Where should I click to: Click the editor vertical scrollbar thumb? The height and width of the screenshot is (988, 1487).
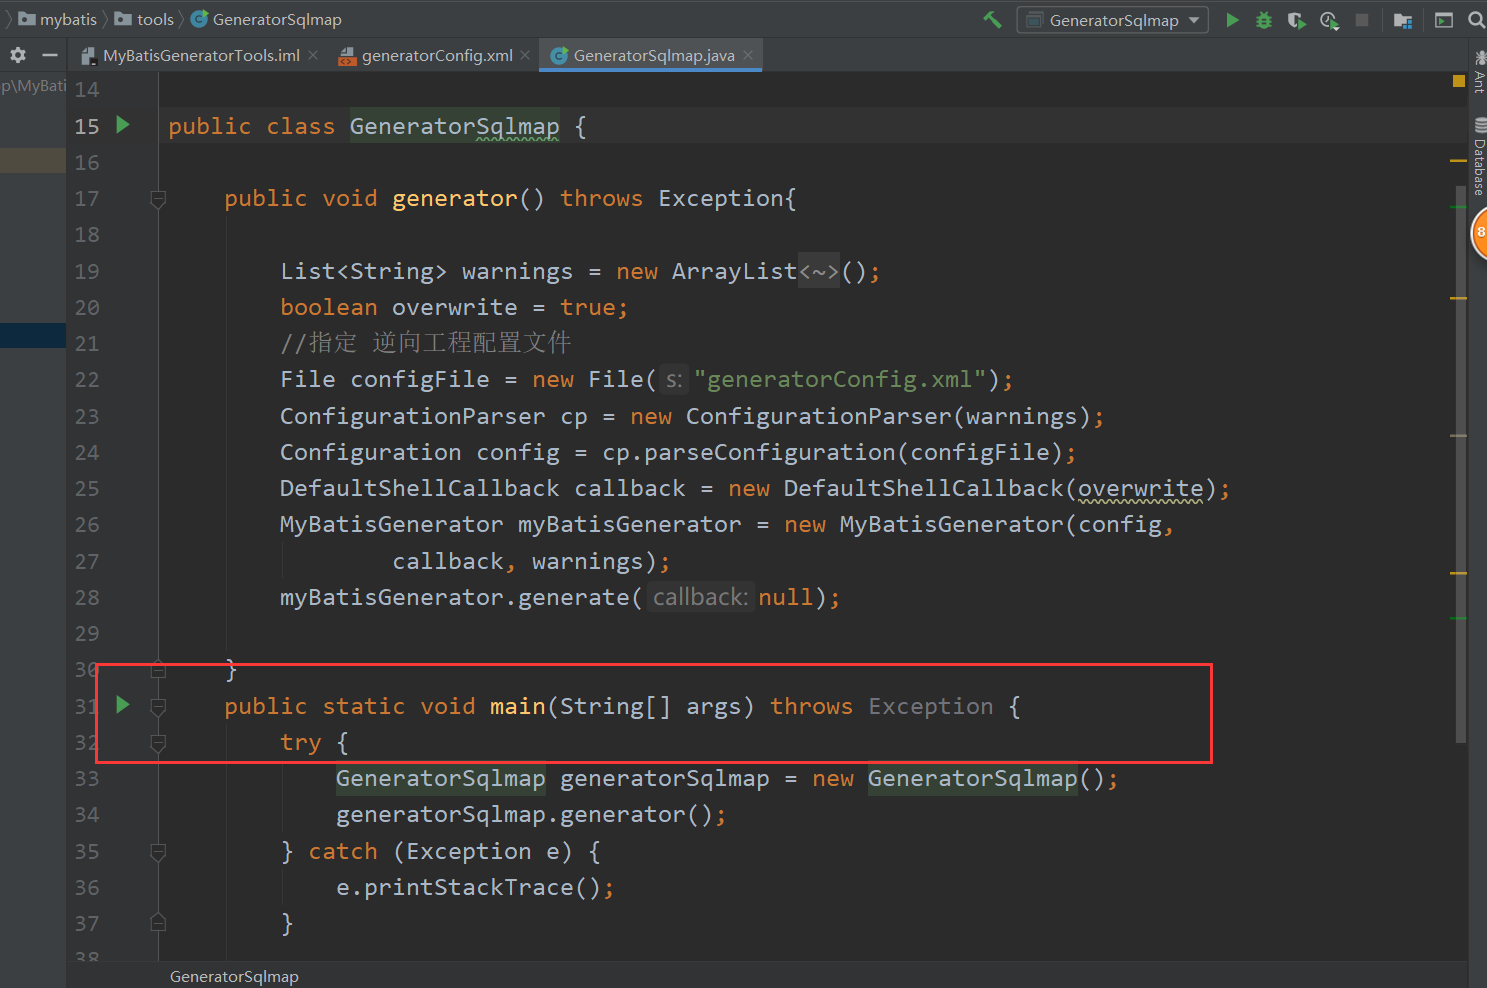[x=1461, y=464]
